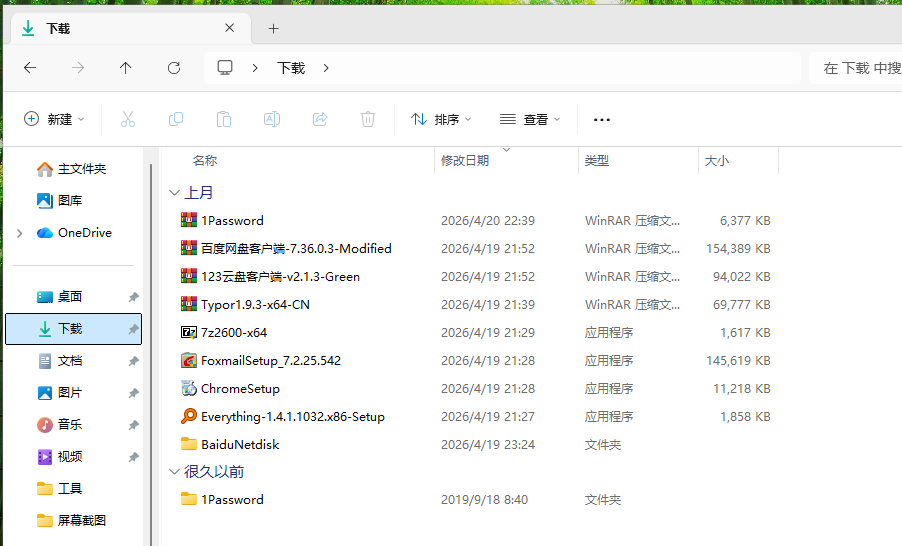Click the FoxmailSetup installer icon
Image resolution: width=902 pixels, height=546 pixels.
pos(189,360)
